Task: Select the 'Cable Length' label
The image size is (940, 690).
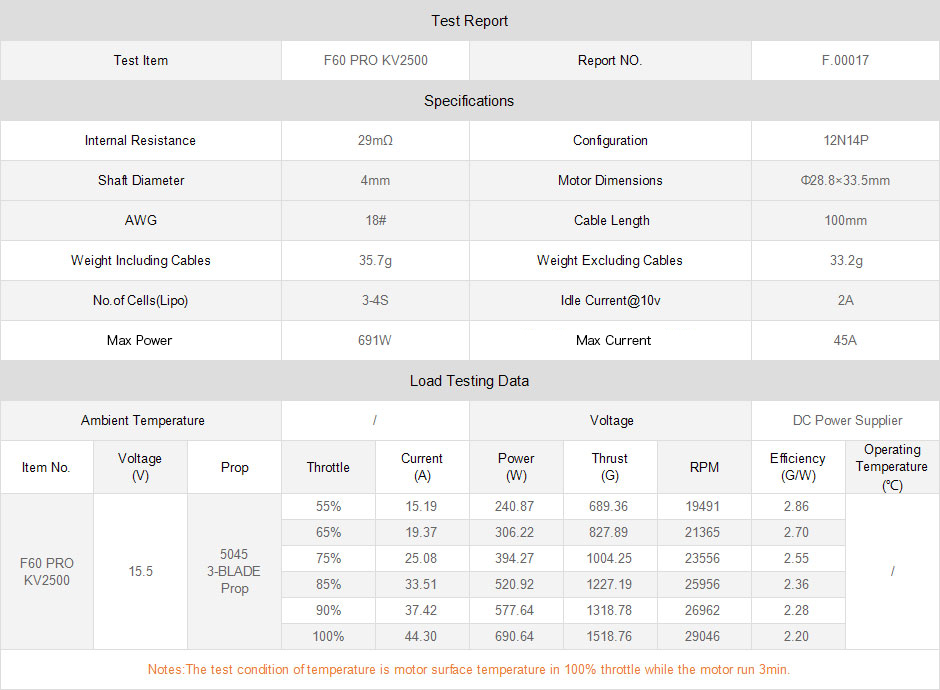Action: point(611,221)
